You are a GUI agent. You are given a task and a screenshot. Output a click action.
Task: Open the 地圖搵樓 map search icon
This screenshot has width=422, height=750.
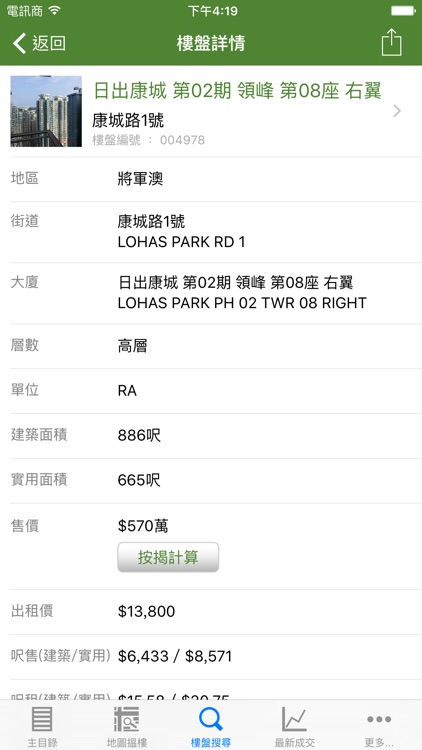126,719
